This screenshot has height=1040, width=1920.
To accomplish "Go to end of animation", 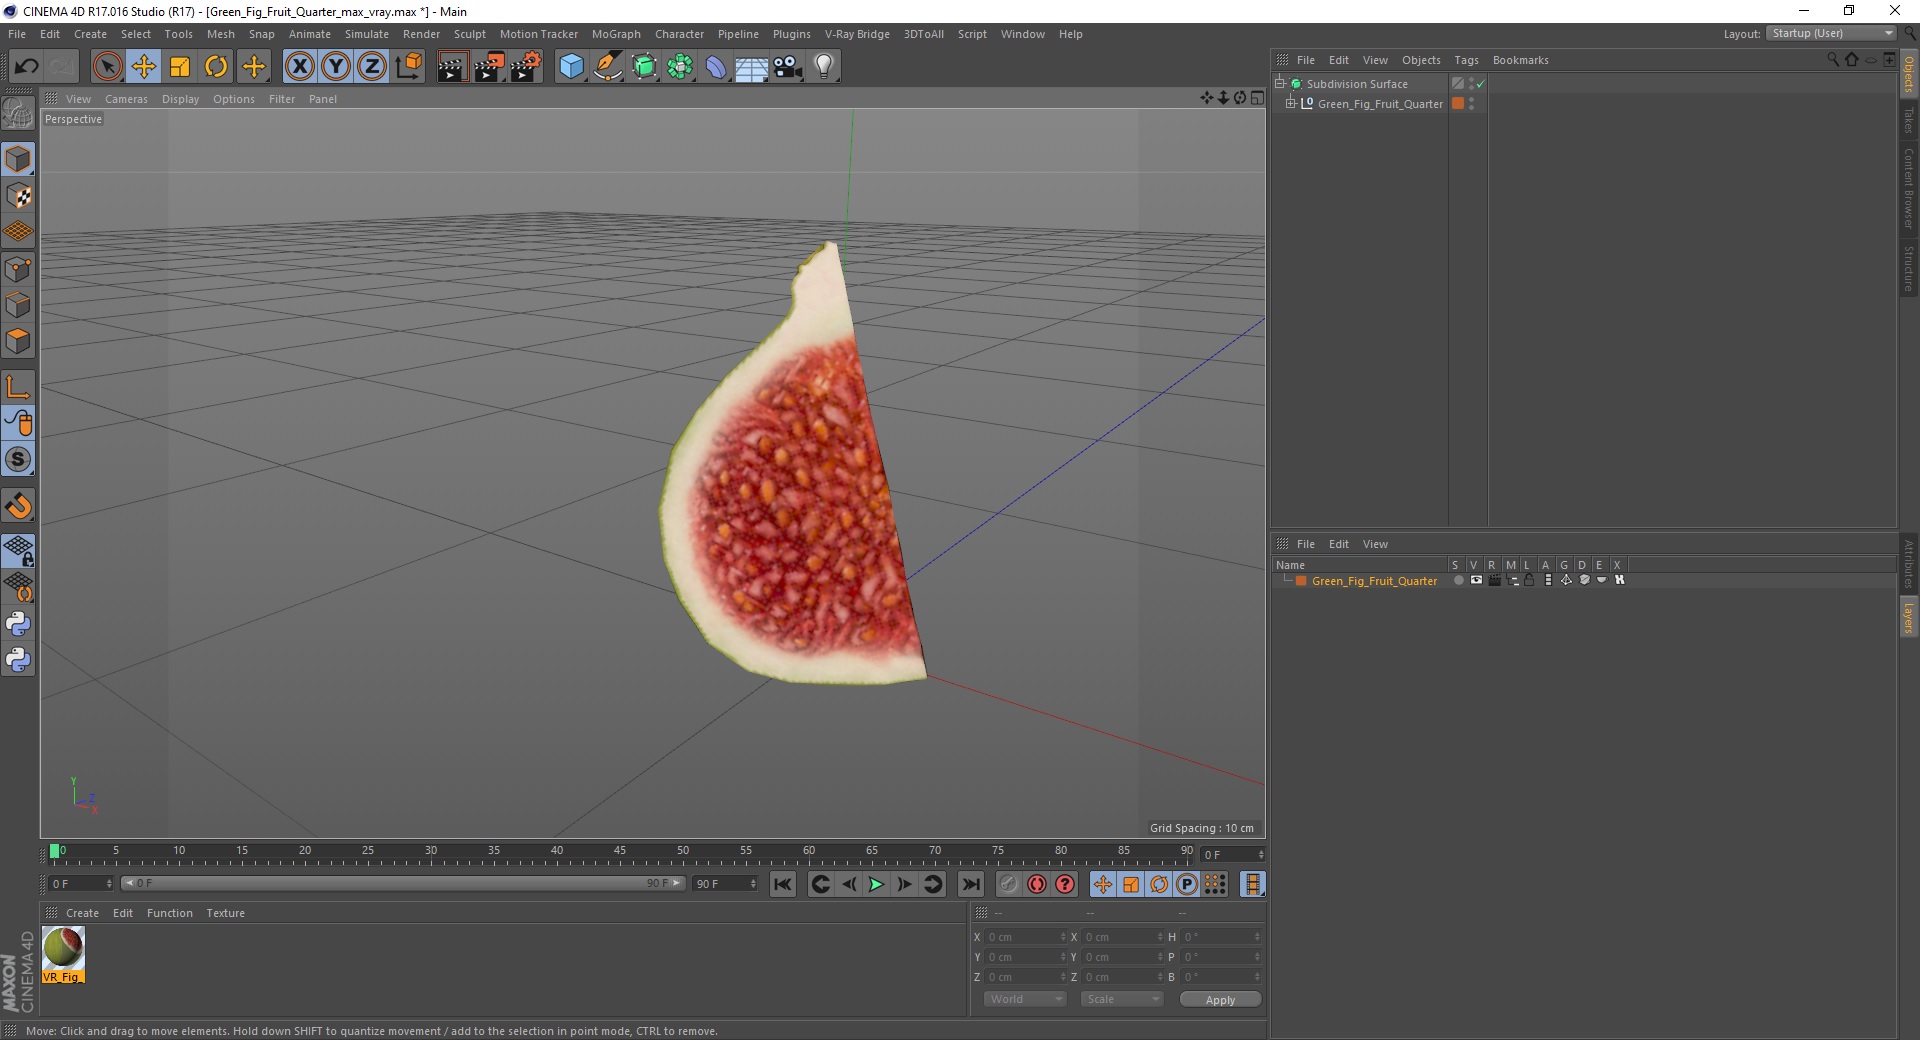I will point(970,884).
